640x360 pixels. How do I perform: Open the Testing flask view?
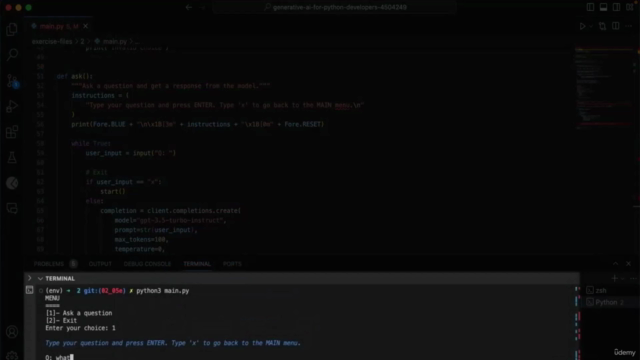point(12,158)
